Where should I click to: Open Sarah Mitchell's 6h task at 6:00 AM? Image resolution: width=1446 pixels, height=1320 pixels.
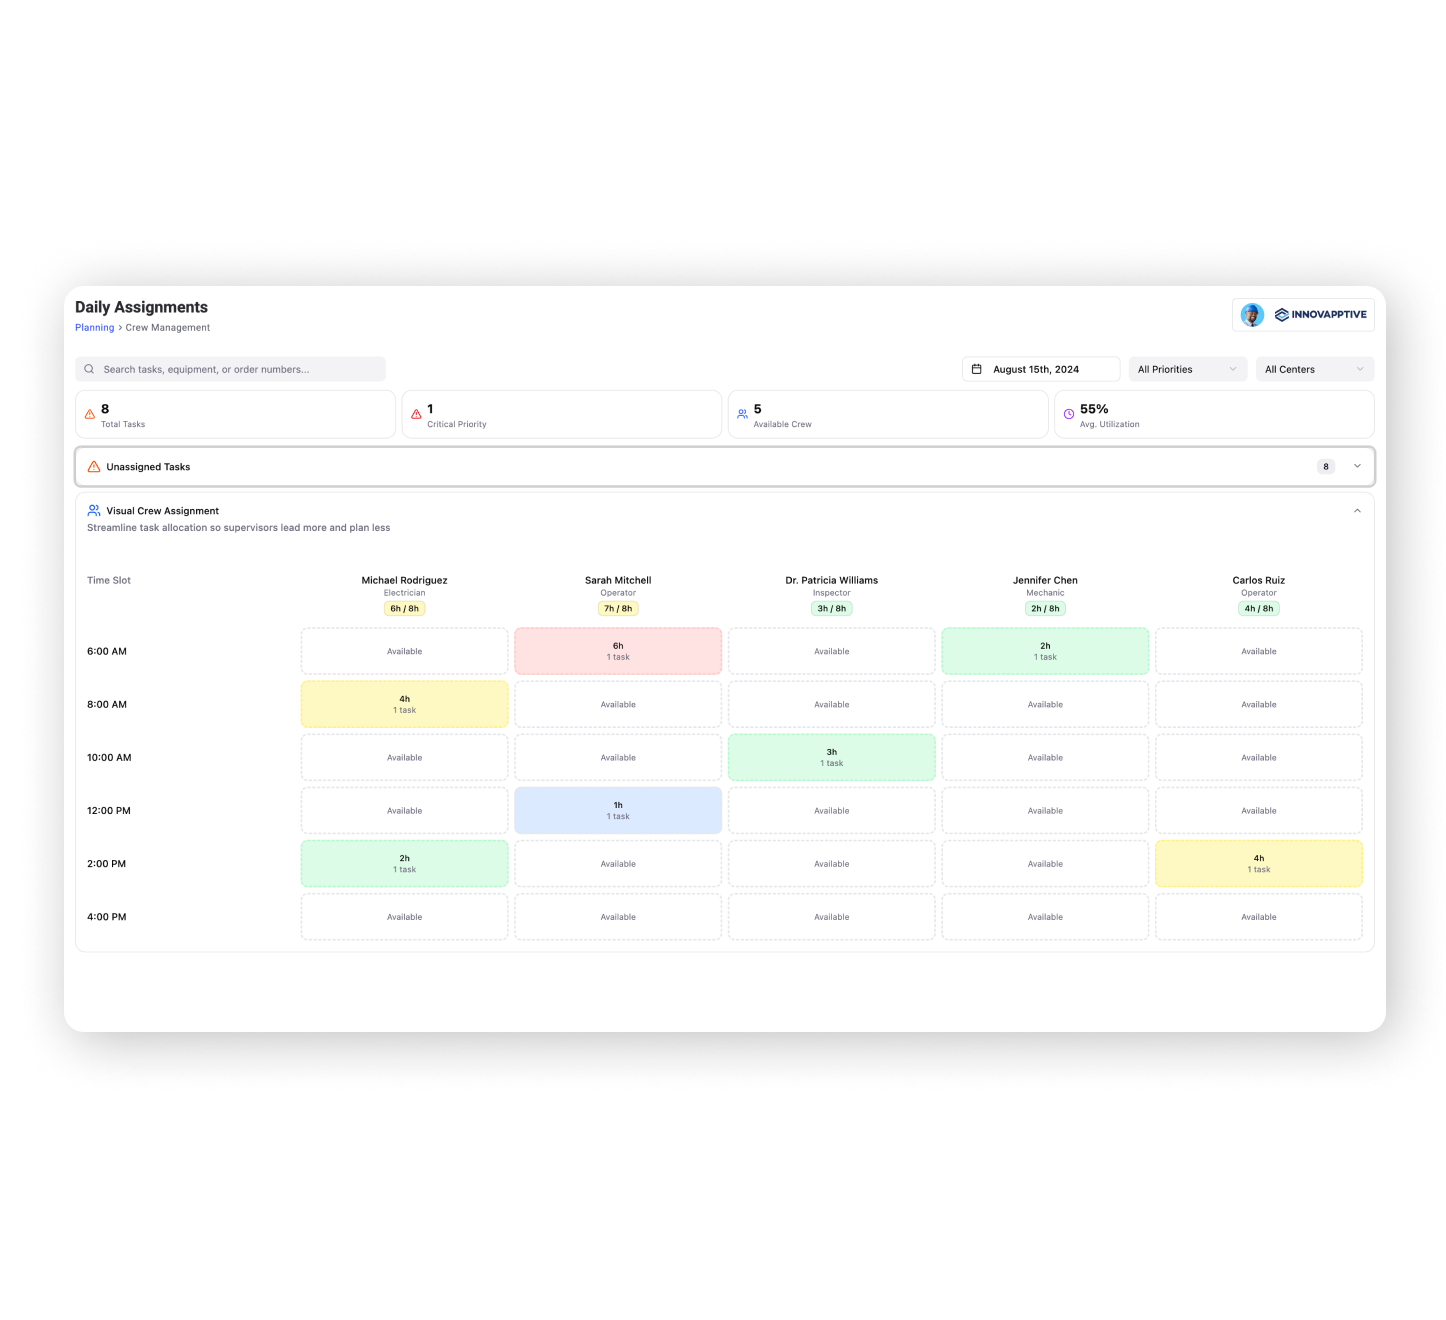[x=618, y=651]
